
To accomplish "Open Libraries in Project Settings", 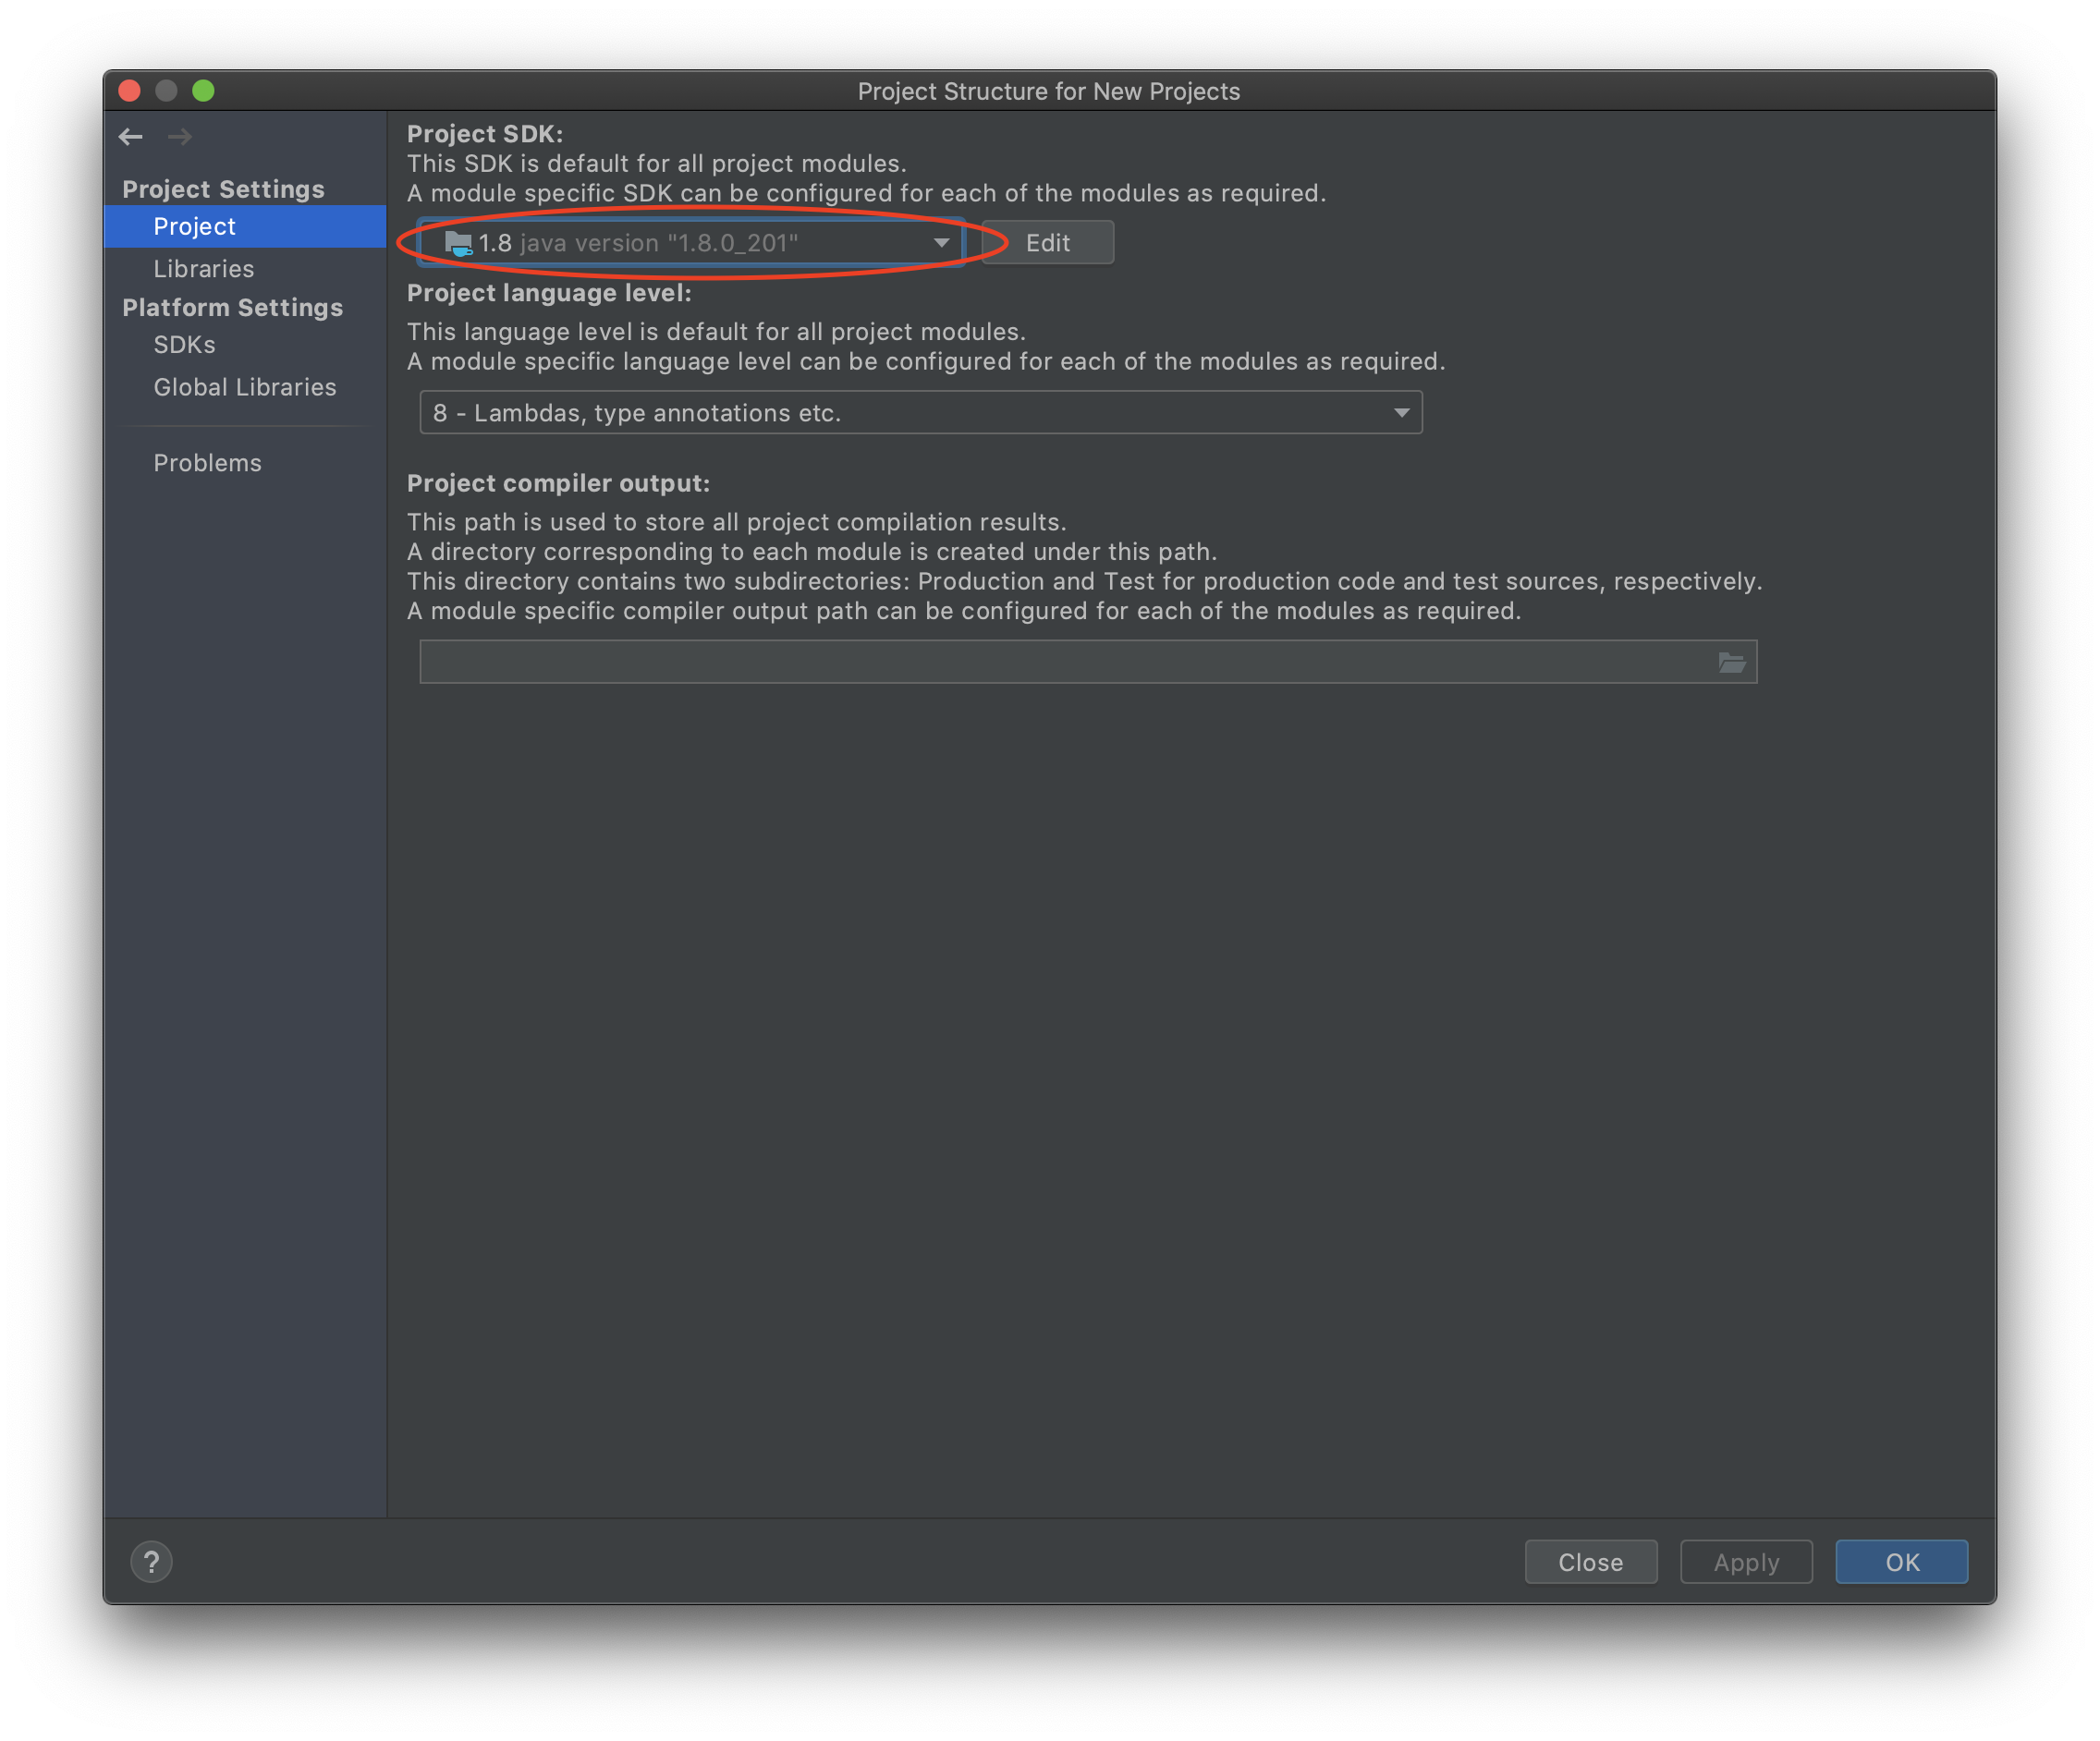I will click(204, 269).
